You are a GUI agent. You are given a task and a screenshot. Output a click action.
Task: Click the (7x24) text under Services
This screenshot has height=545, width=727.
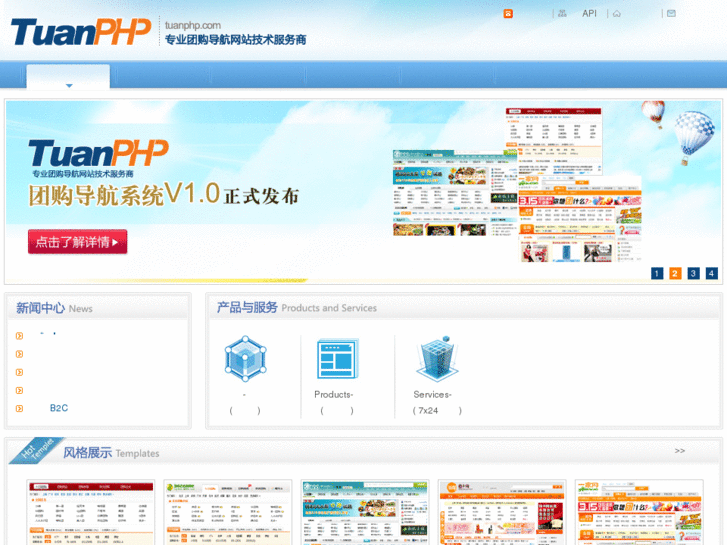point(437,411)
